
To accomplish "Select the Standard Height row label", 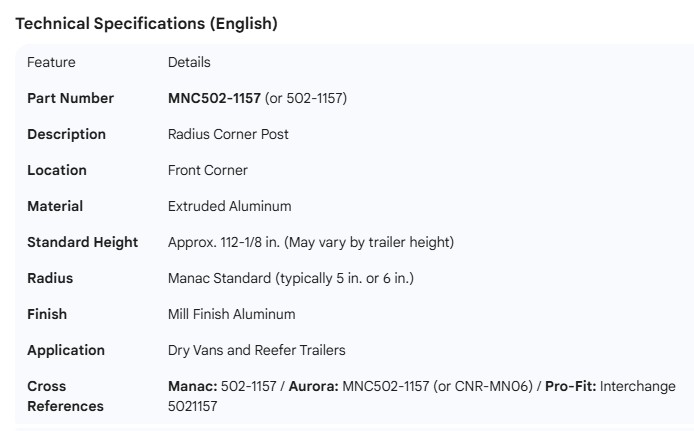I will point(83,242).
